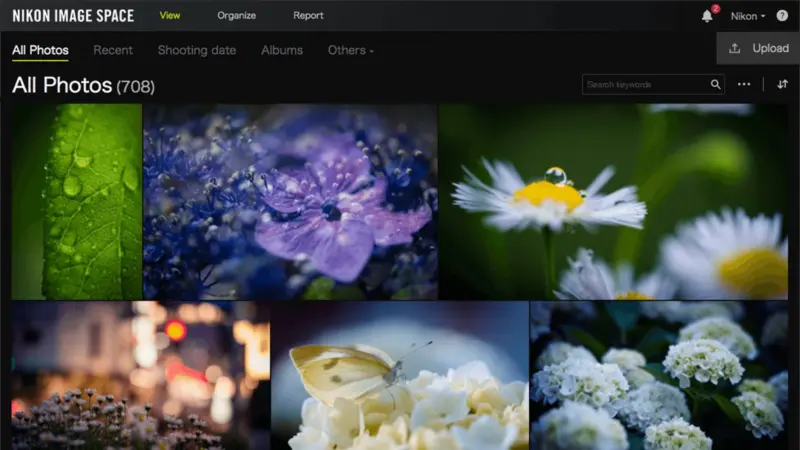Open the three-dots more options menu

pyautogui.click(x=744, y=84)
